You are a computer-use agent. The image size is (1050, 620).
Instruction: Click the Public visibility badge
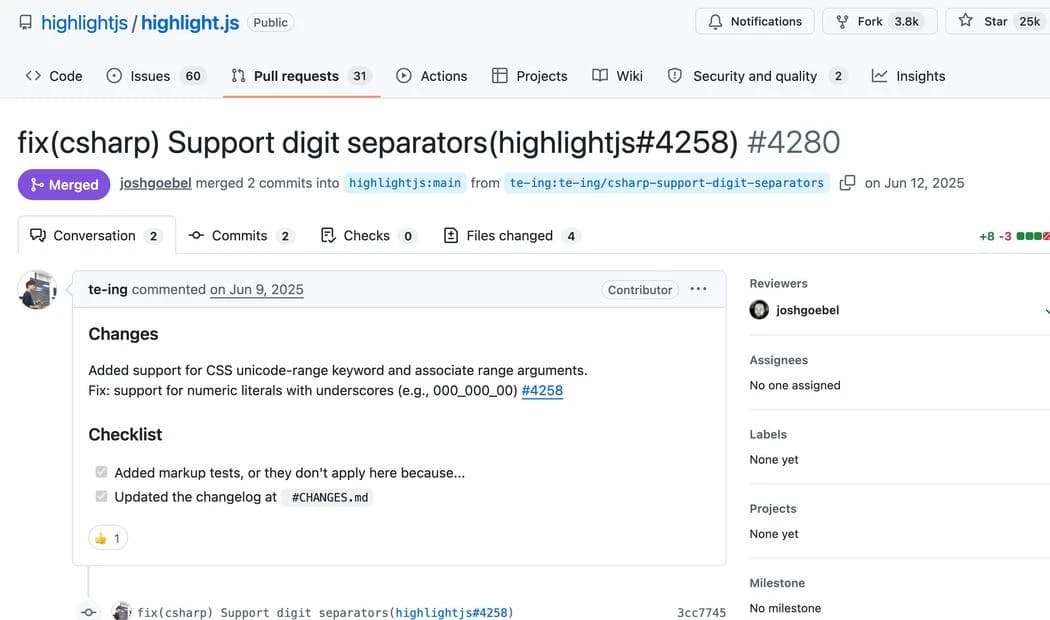click(271, 22)
